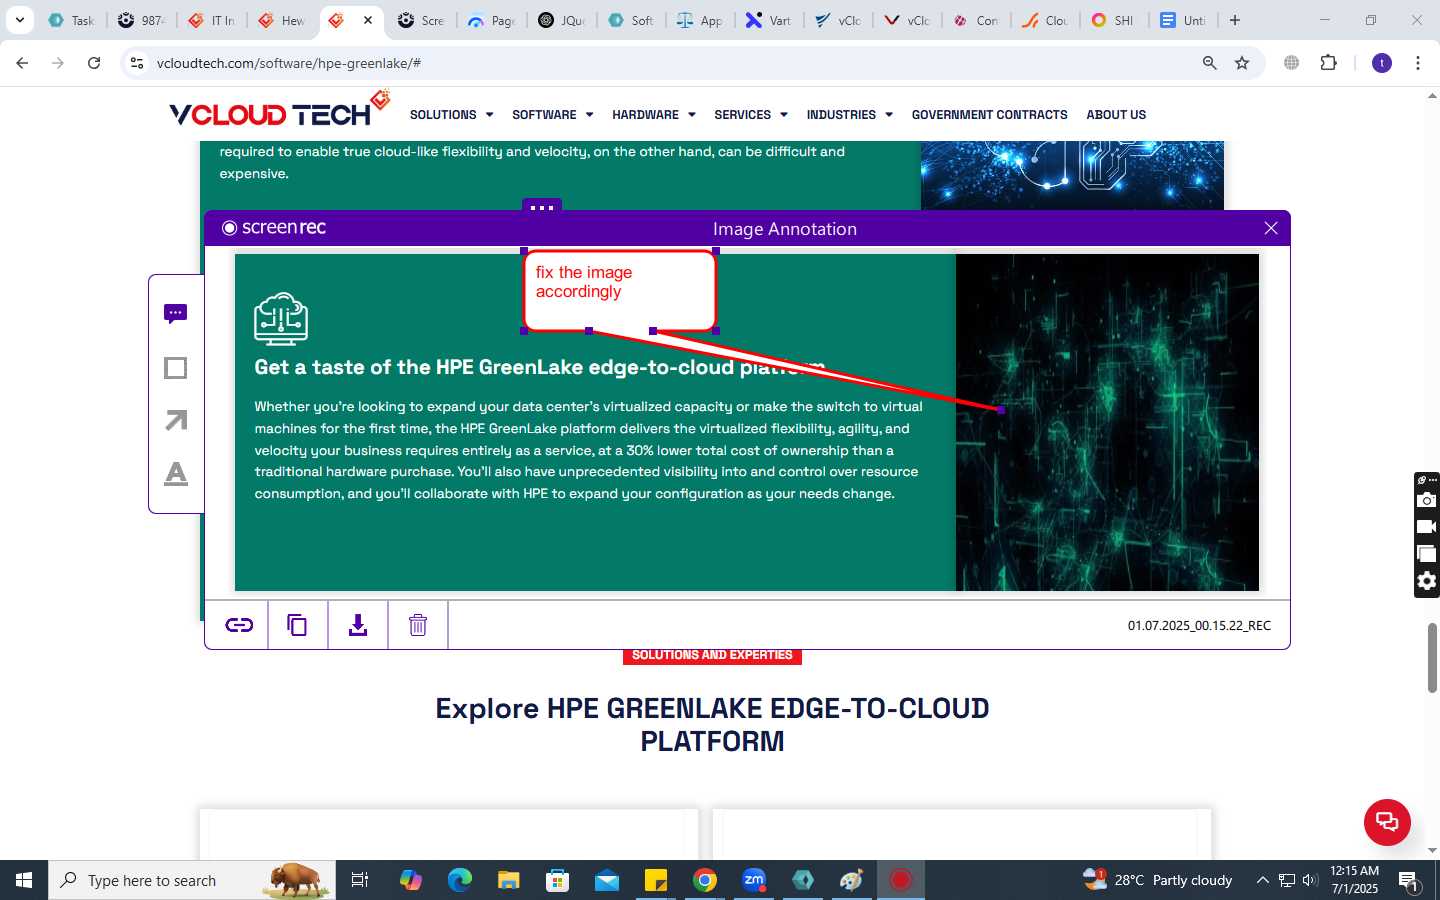
Task: Open ScreenRec settings gear
Action: click(1427, 581)
